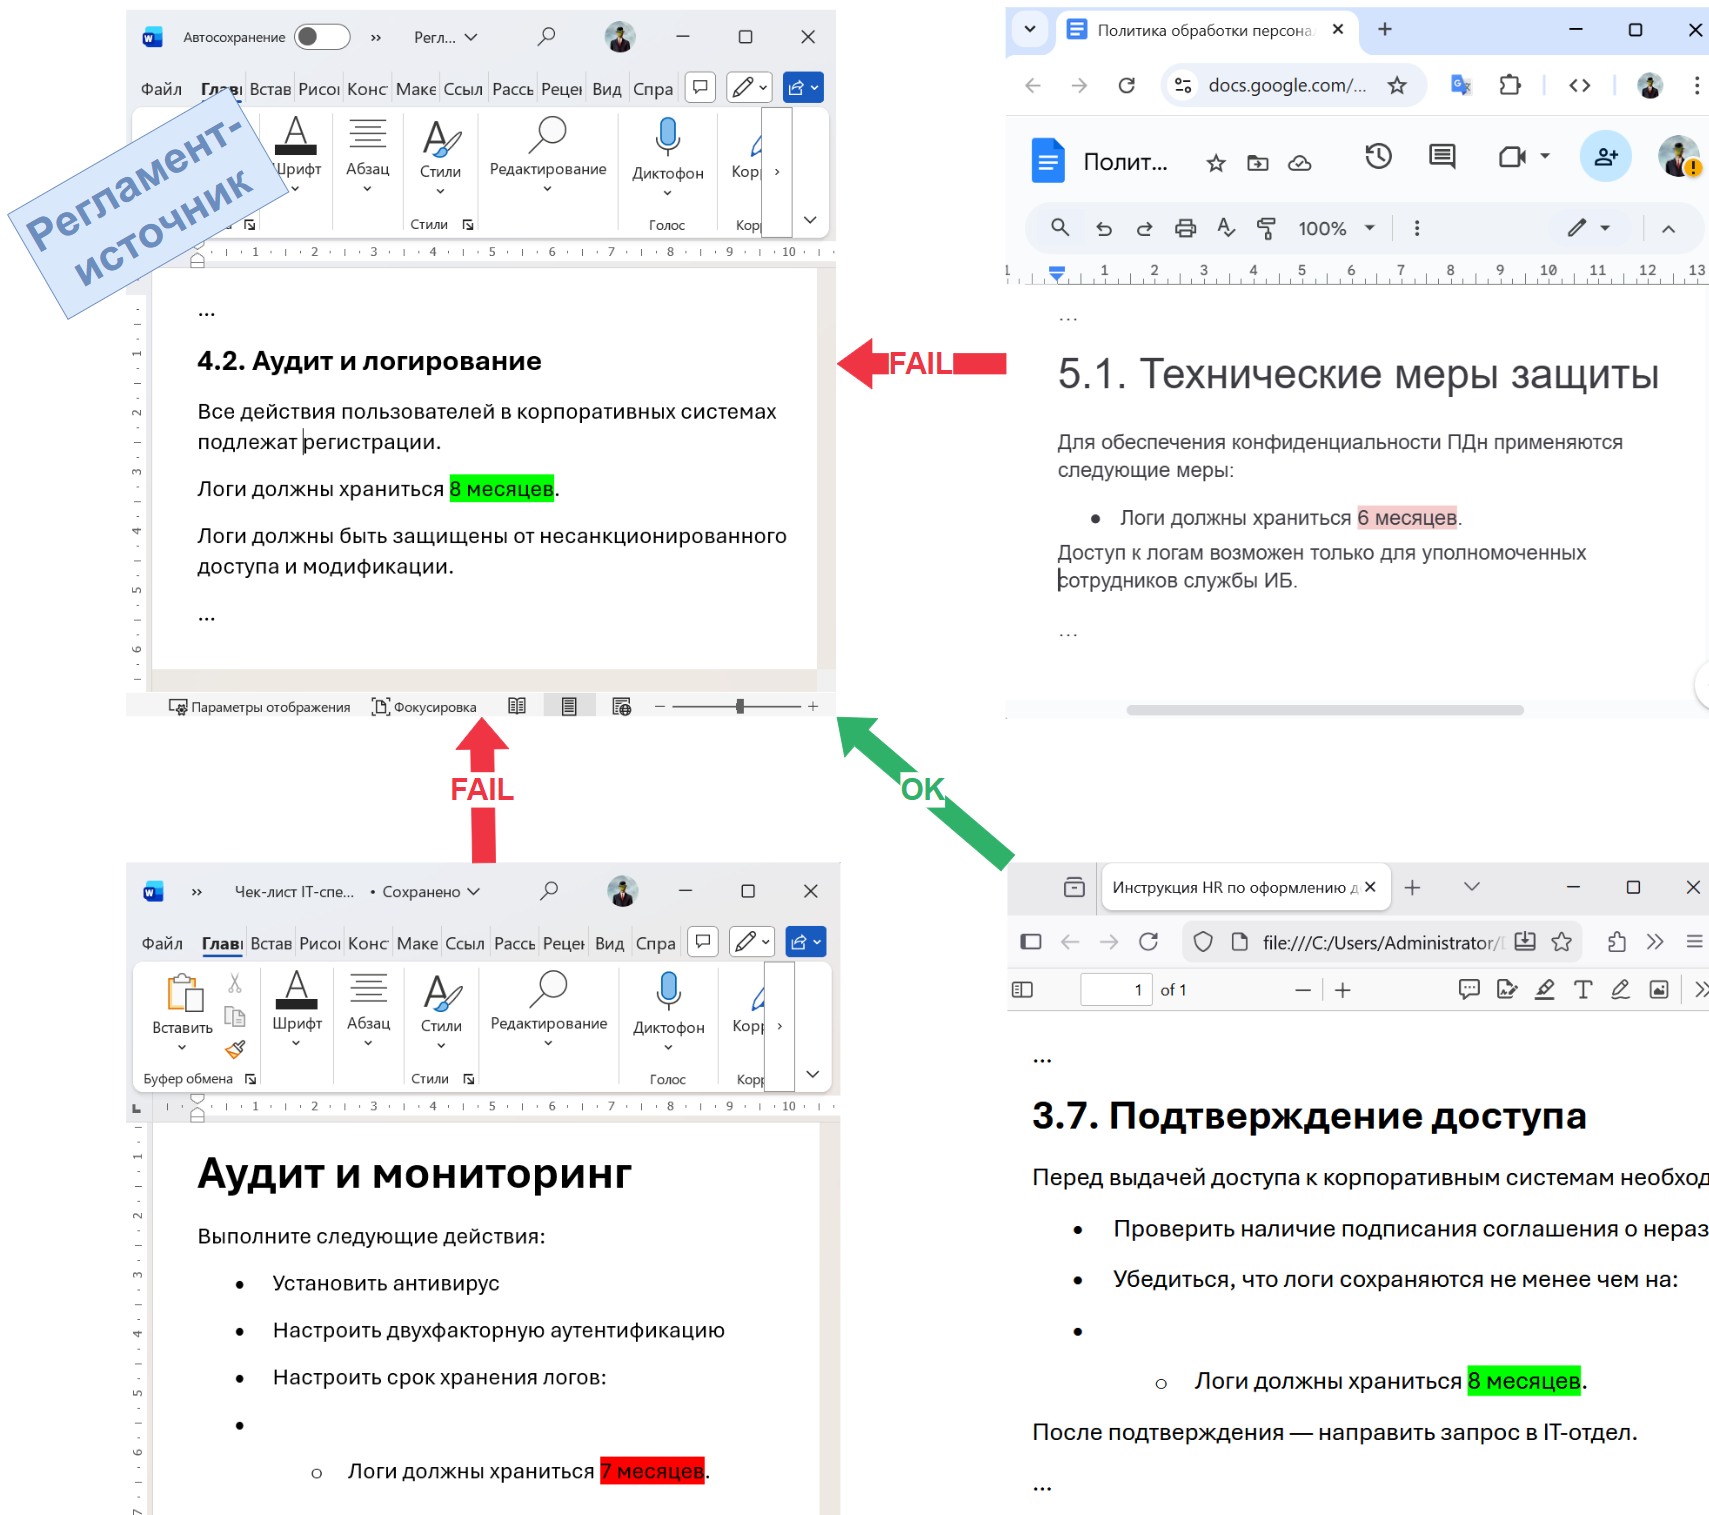The width and height of the screenshot is (1709, 1515).
Task: Start spelling check in Google Docs toolbar
Action: [1227, 228]
